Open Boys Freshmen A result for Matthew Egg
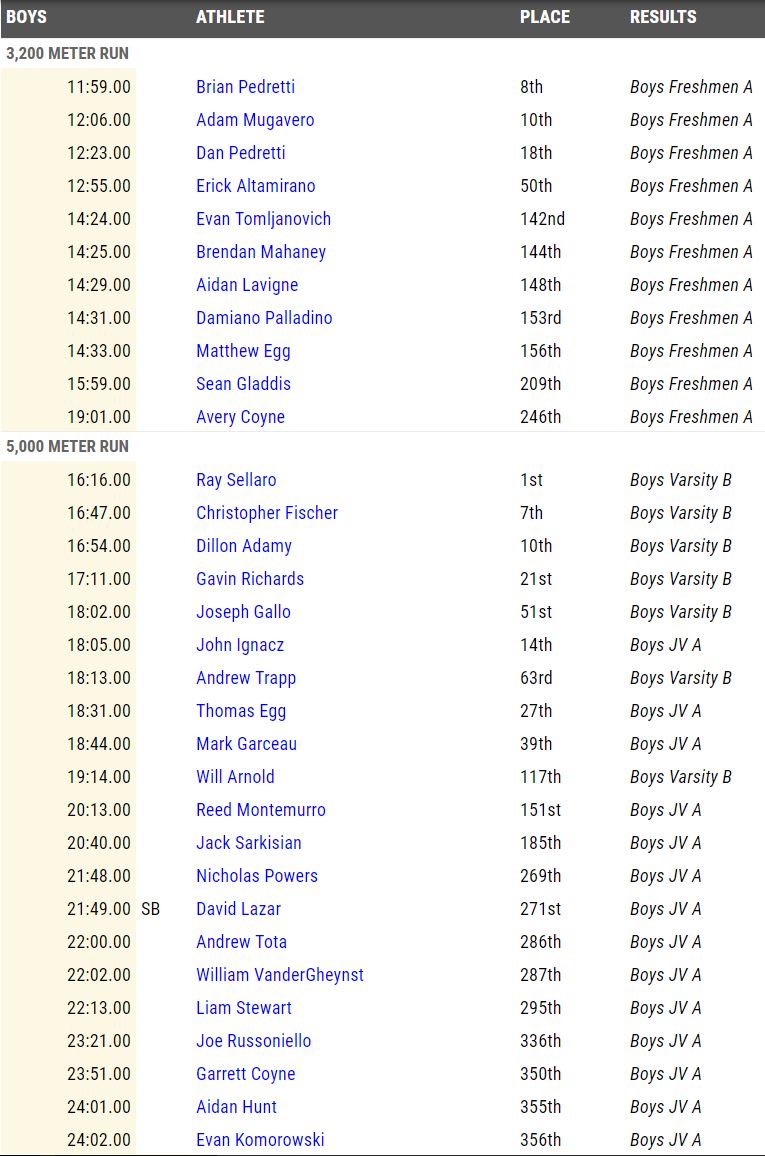Image resolution: width=765 pixels, height=1156 pixels. (691, 351)
